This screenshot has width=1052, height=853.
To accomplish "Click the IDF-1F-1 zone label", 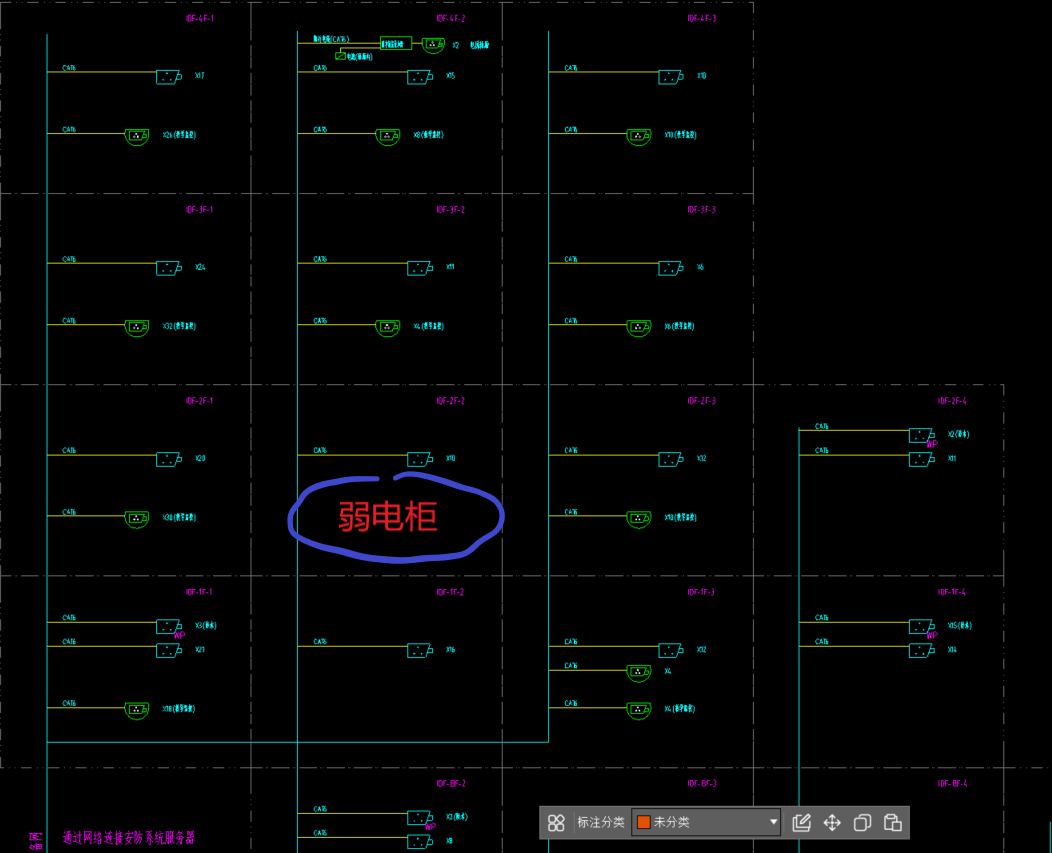I will tap(200, 593).
